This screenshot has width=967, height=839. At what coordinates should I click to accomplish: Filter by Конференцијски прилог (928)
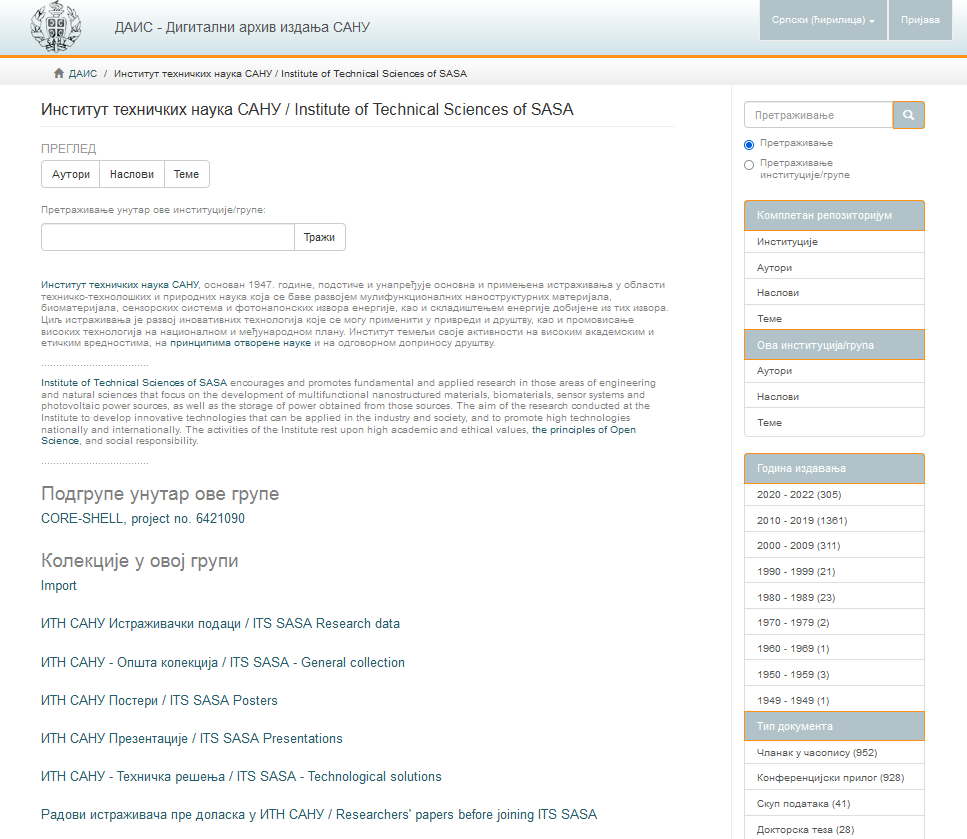click(834, 778)
